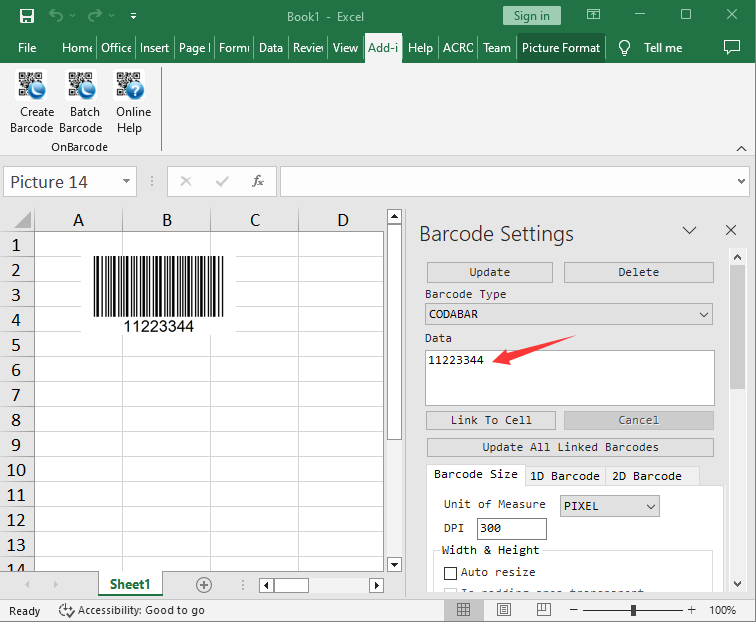Click the pane scrollbar up arrow
This screenshot has width=756, height=622.
coord(737,257)
